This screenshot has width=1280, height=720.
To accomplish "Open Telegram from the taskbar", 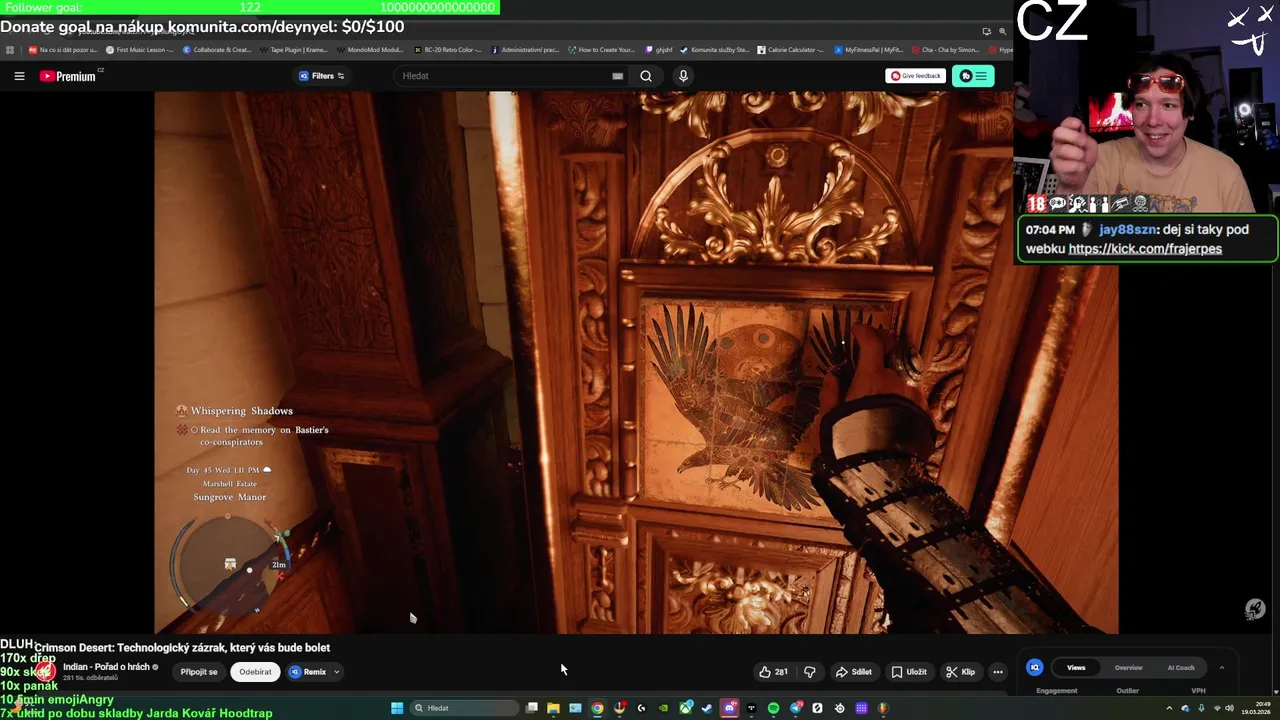I will [795, 708].
